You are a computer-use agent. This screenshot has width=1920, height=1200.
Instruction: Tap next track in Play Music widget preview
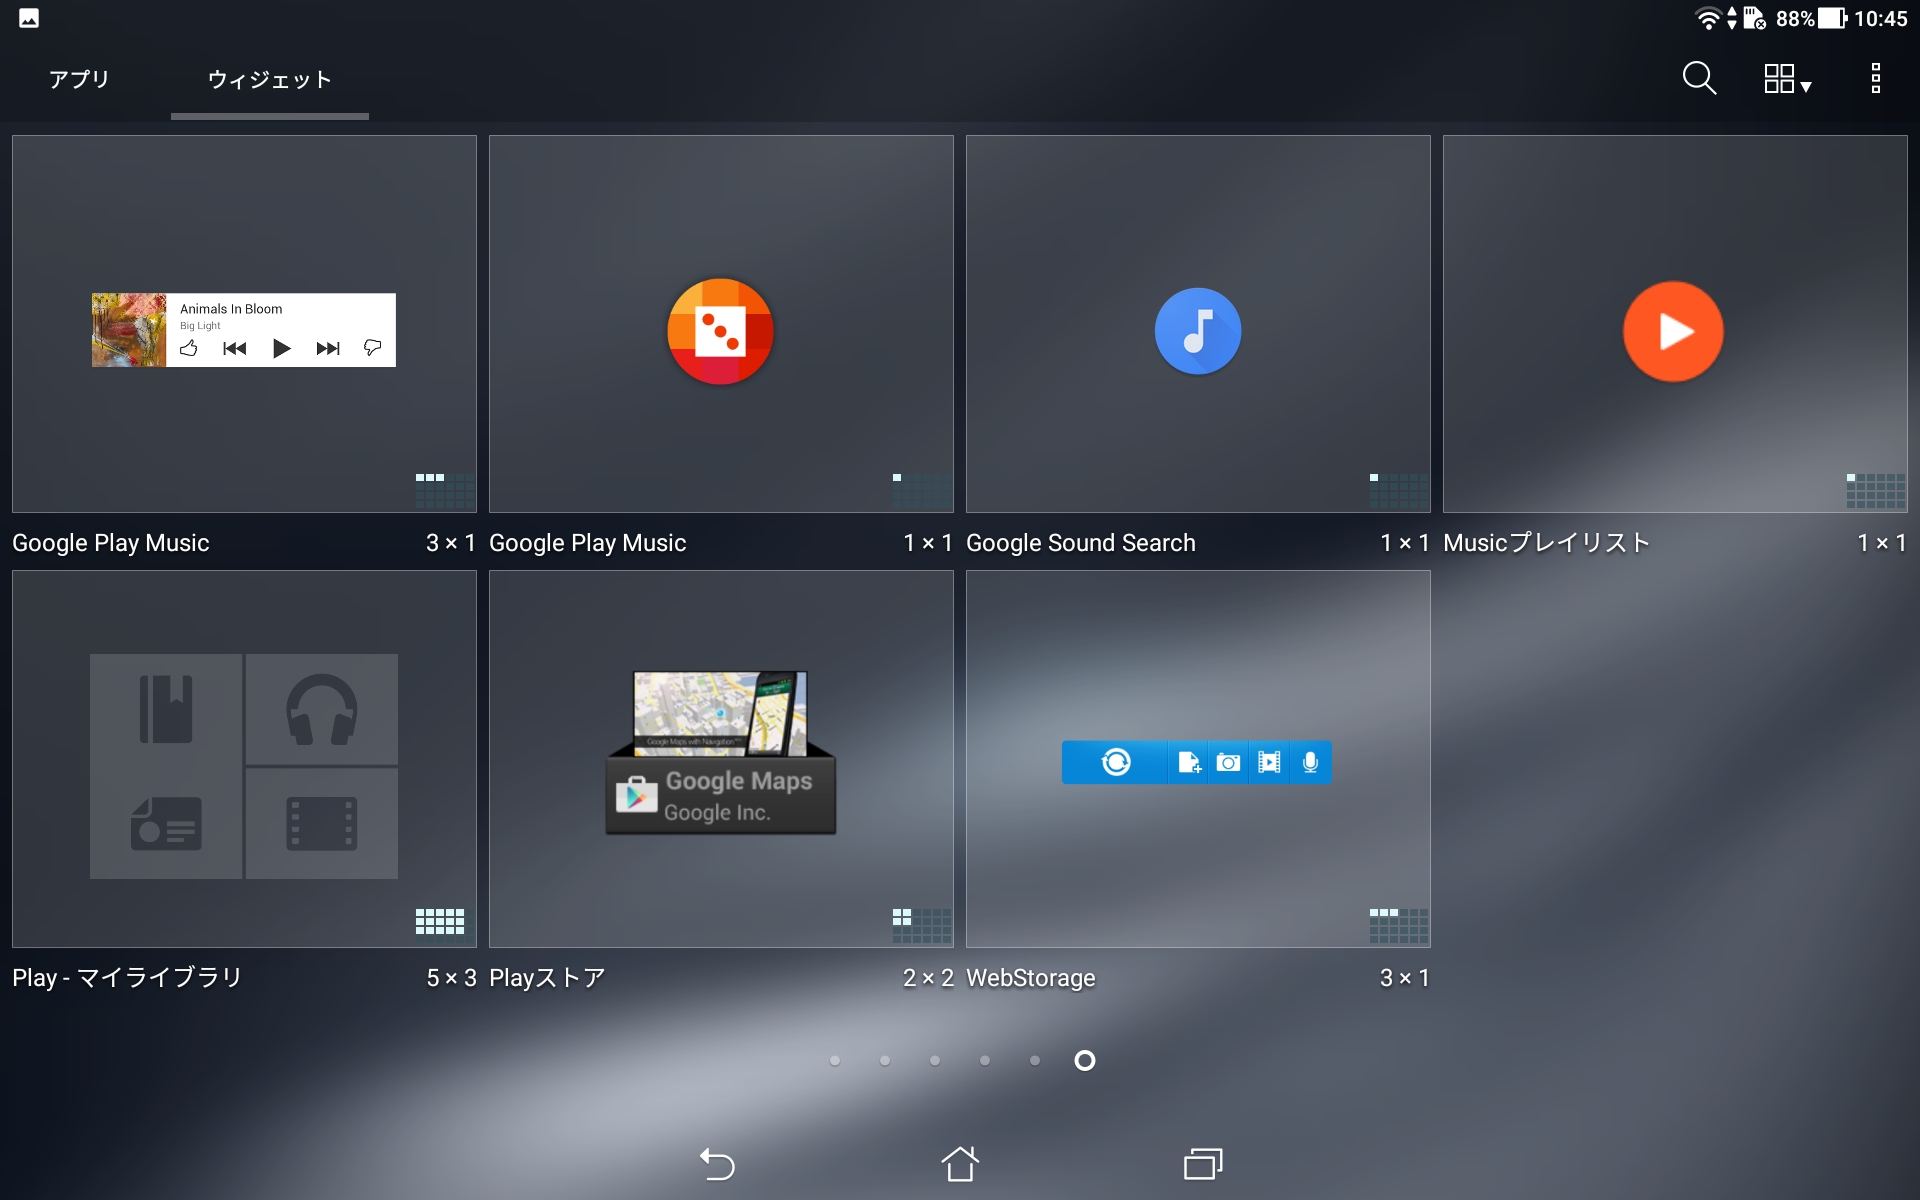coord(328,348)
